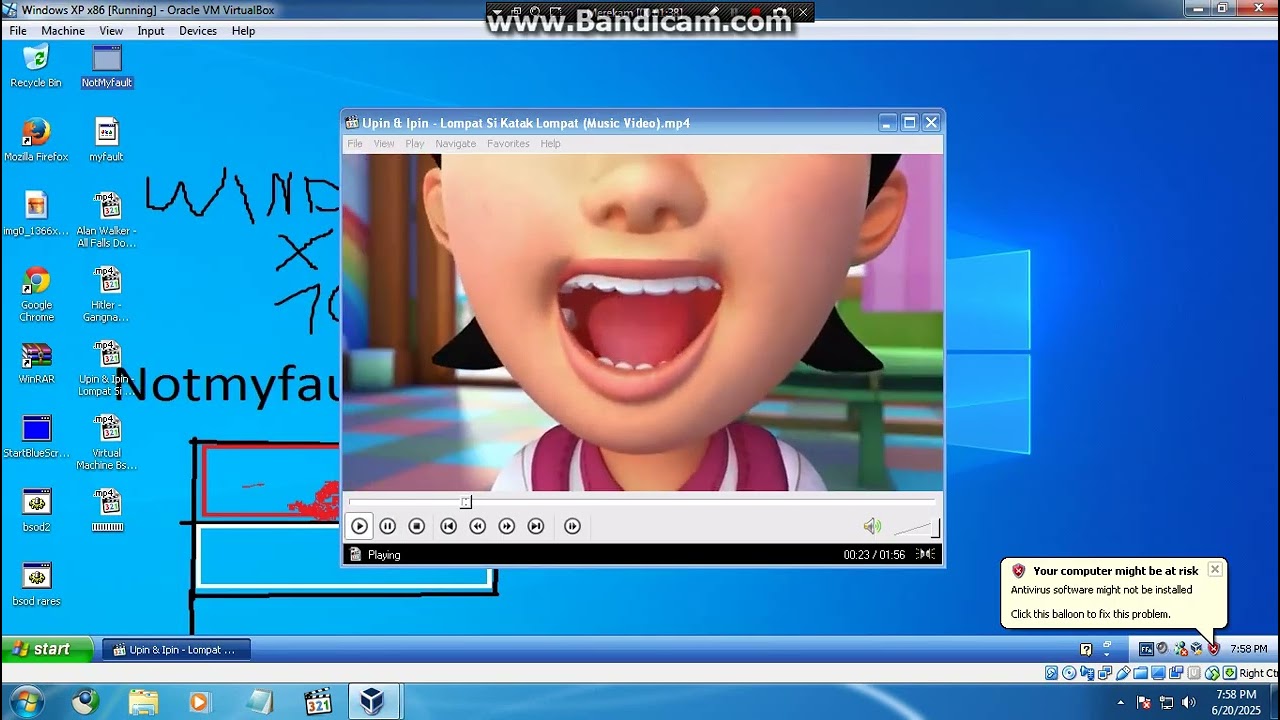Select the NotMyfault desktop icon
1280x720 pixels.
107,66
